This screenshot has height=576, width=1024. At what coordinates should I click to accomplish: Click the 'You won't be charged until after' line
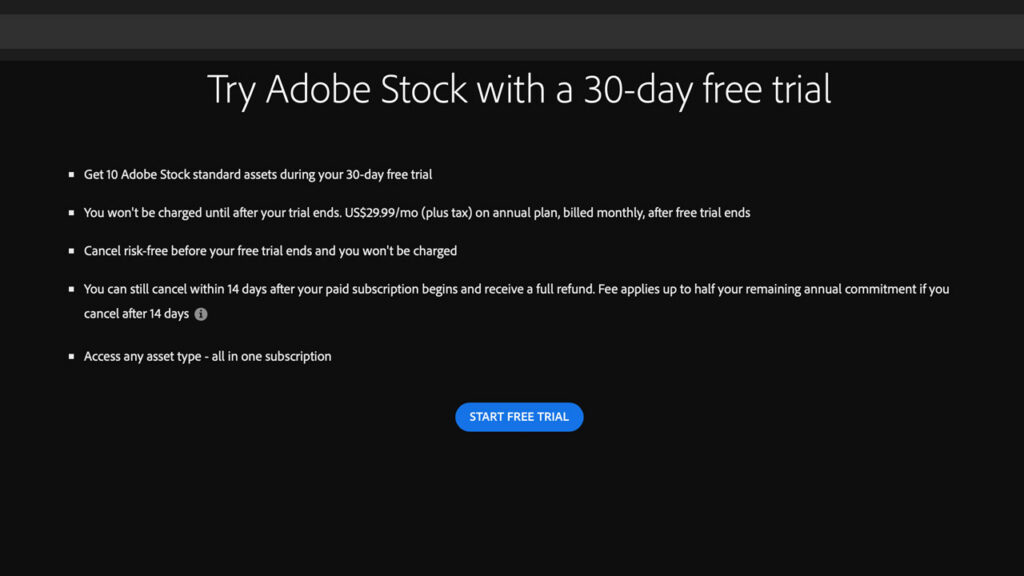coord(417,213)
